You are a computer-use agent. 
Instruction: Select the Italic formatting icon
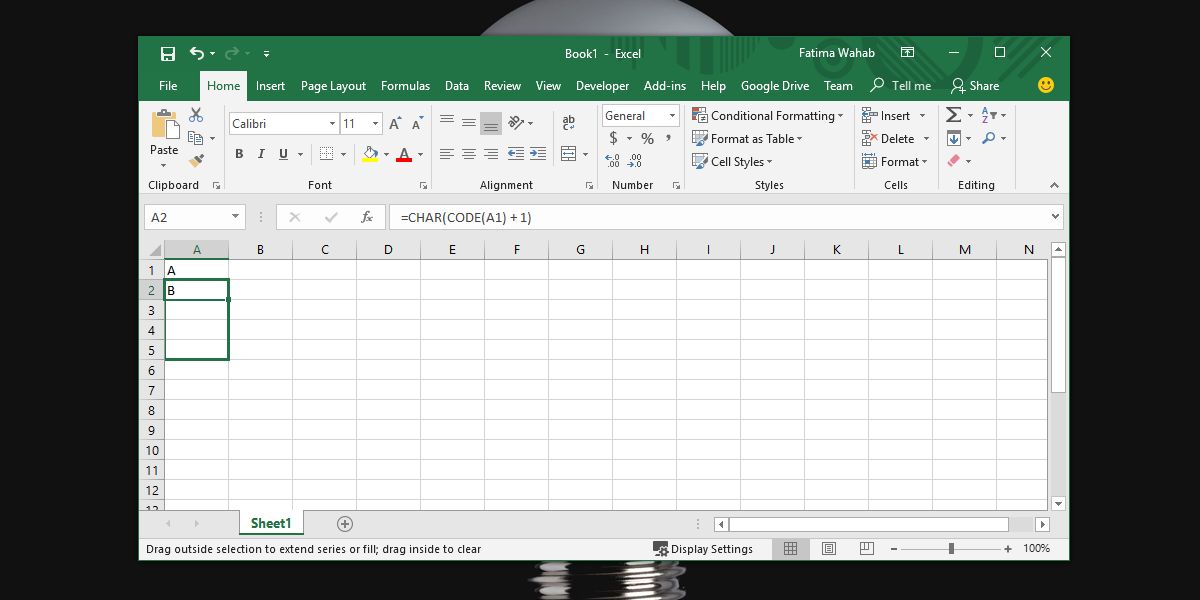pyautogui.click(x=260, y=154)
